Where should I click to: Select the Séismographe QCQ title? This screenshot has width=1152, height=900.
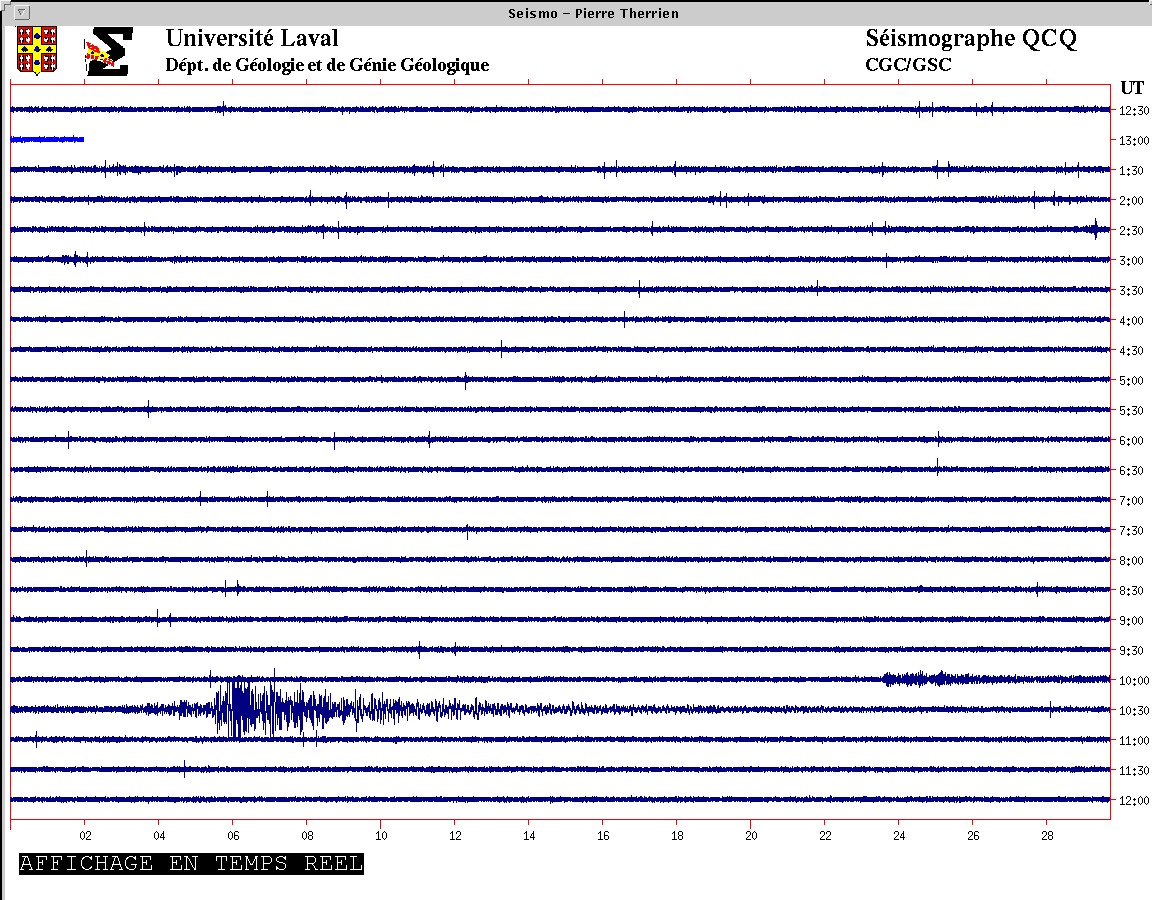click(970, 39)
